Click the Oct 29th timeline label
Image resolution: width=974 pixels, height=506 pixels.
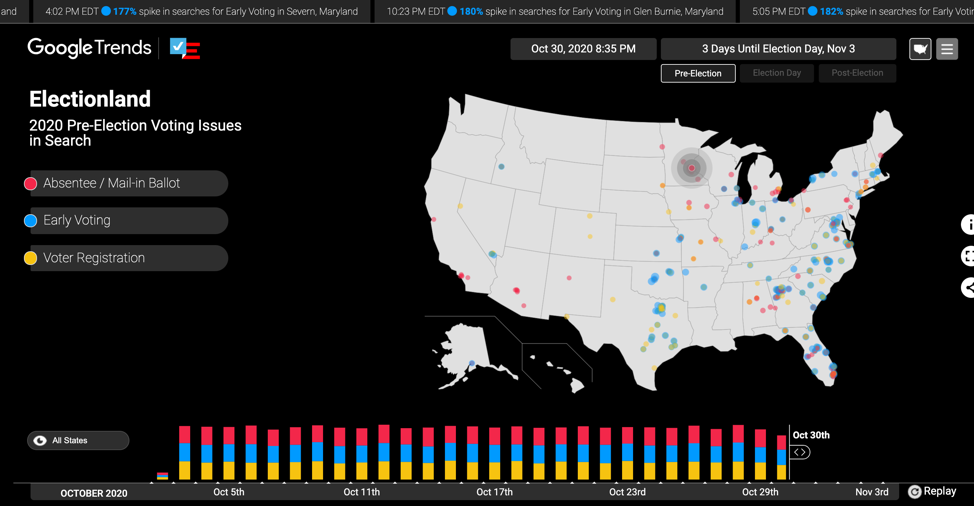click(x=760, y=492)
